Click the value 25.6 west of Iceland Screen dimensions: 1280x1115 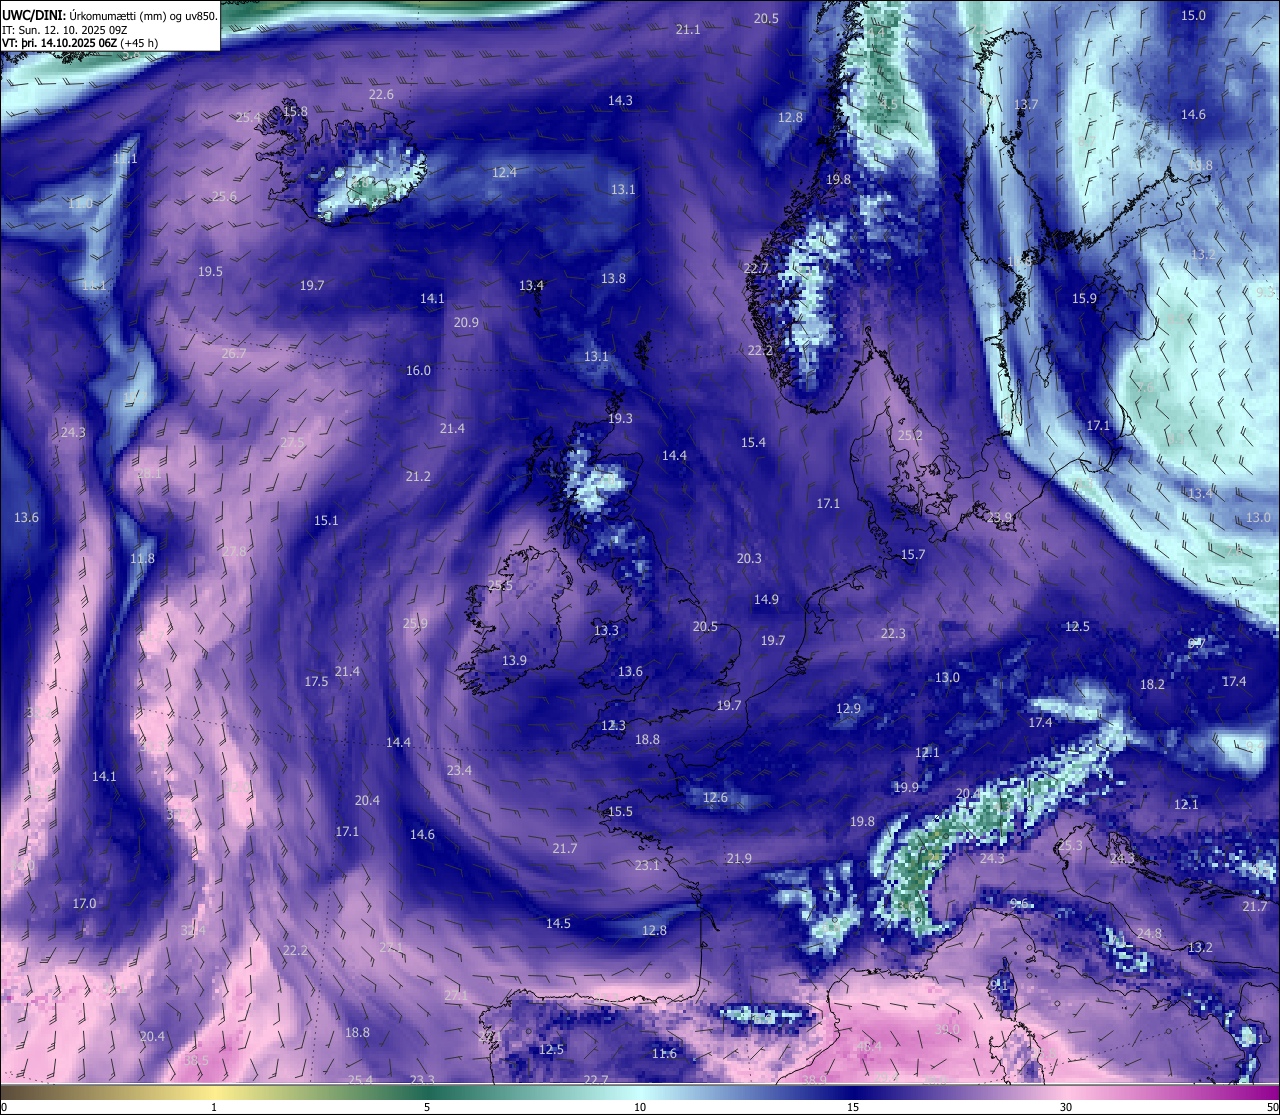(224, 196)
